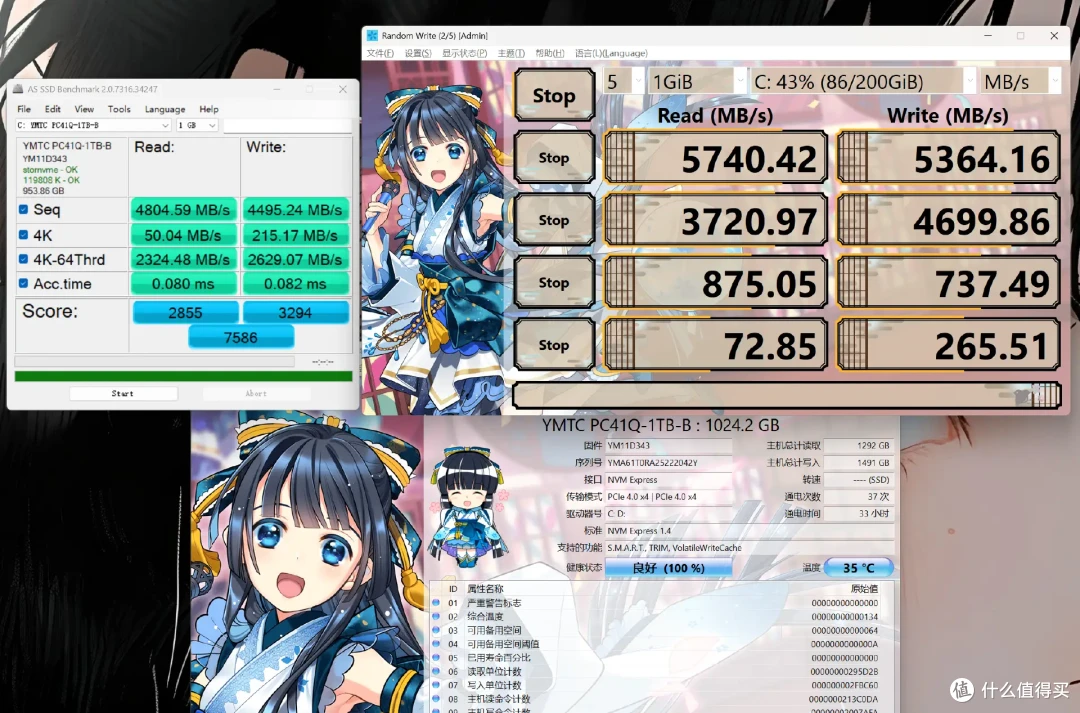
Task: Click Stop beside the 875.05 result
Action: click(554, 282)
